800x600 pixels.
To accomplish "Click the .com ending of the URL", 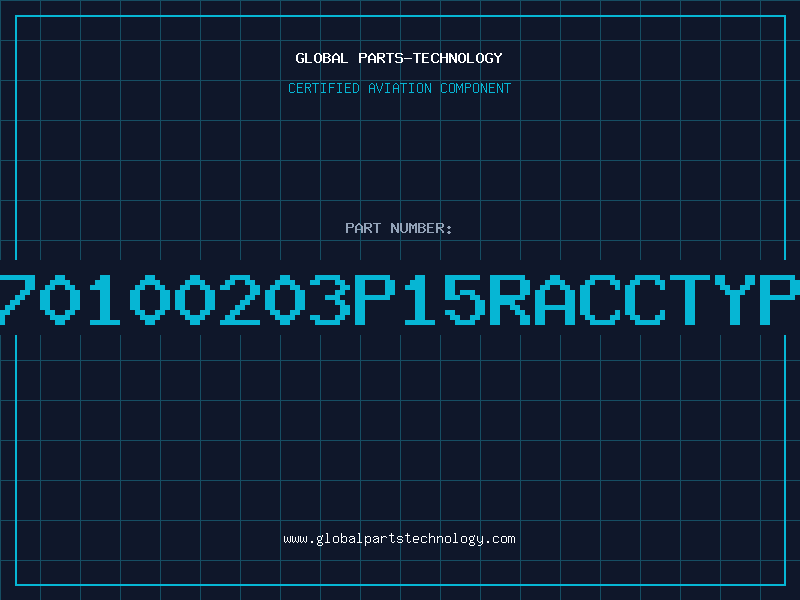I will click(500, 539).
